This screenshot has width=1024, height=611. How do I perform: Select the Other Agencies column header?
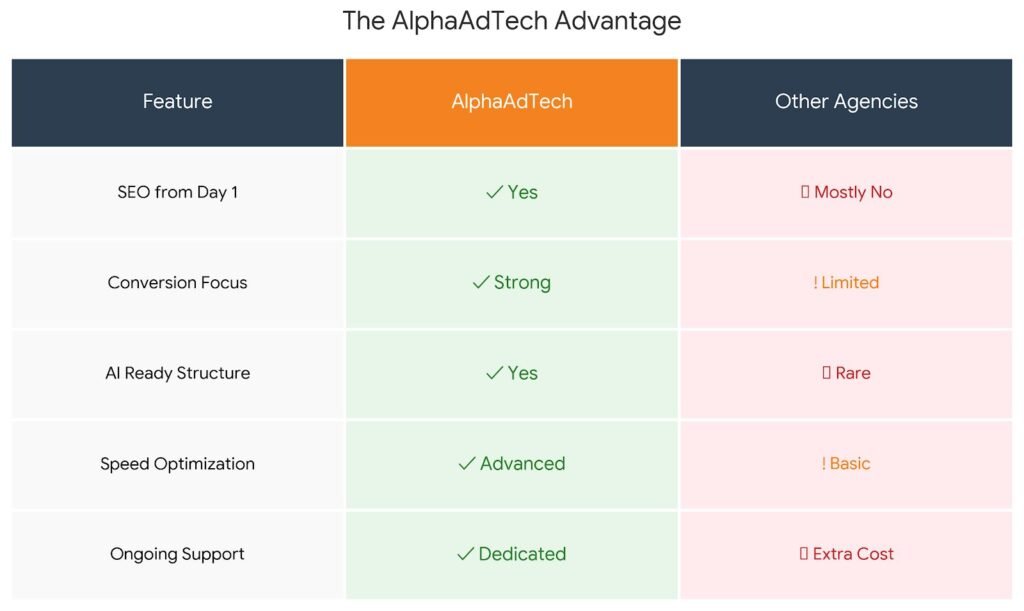[846, 102]
